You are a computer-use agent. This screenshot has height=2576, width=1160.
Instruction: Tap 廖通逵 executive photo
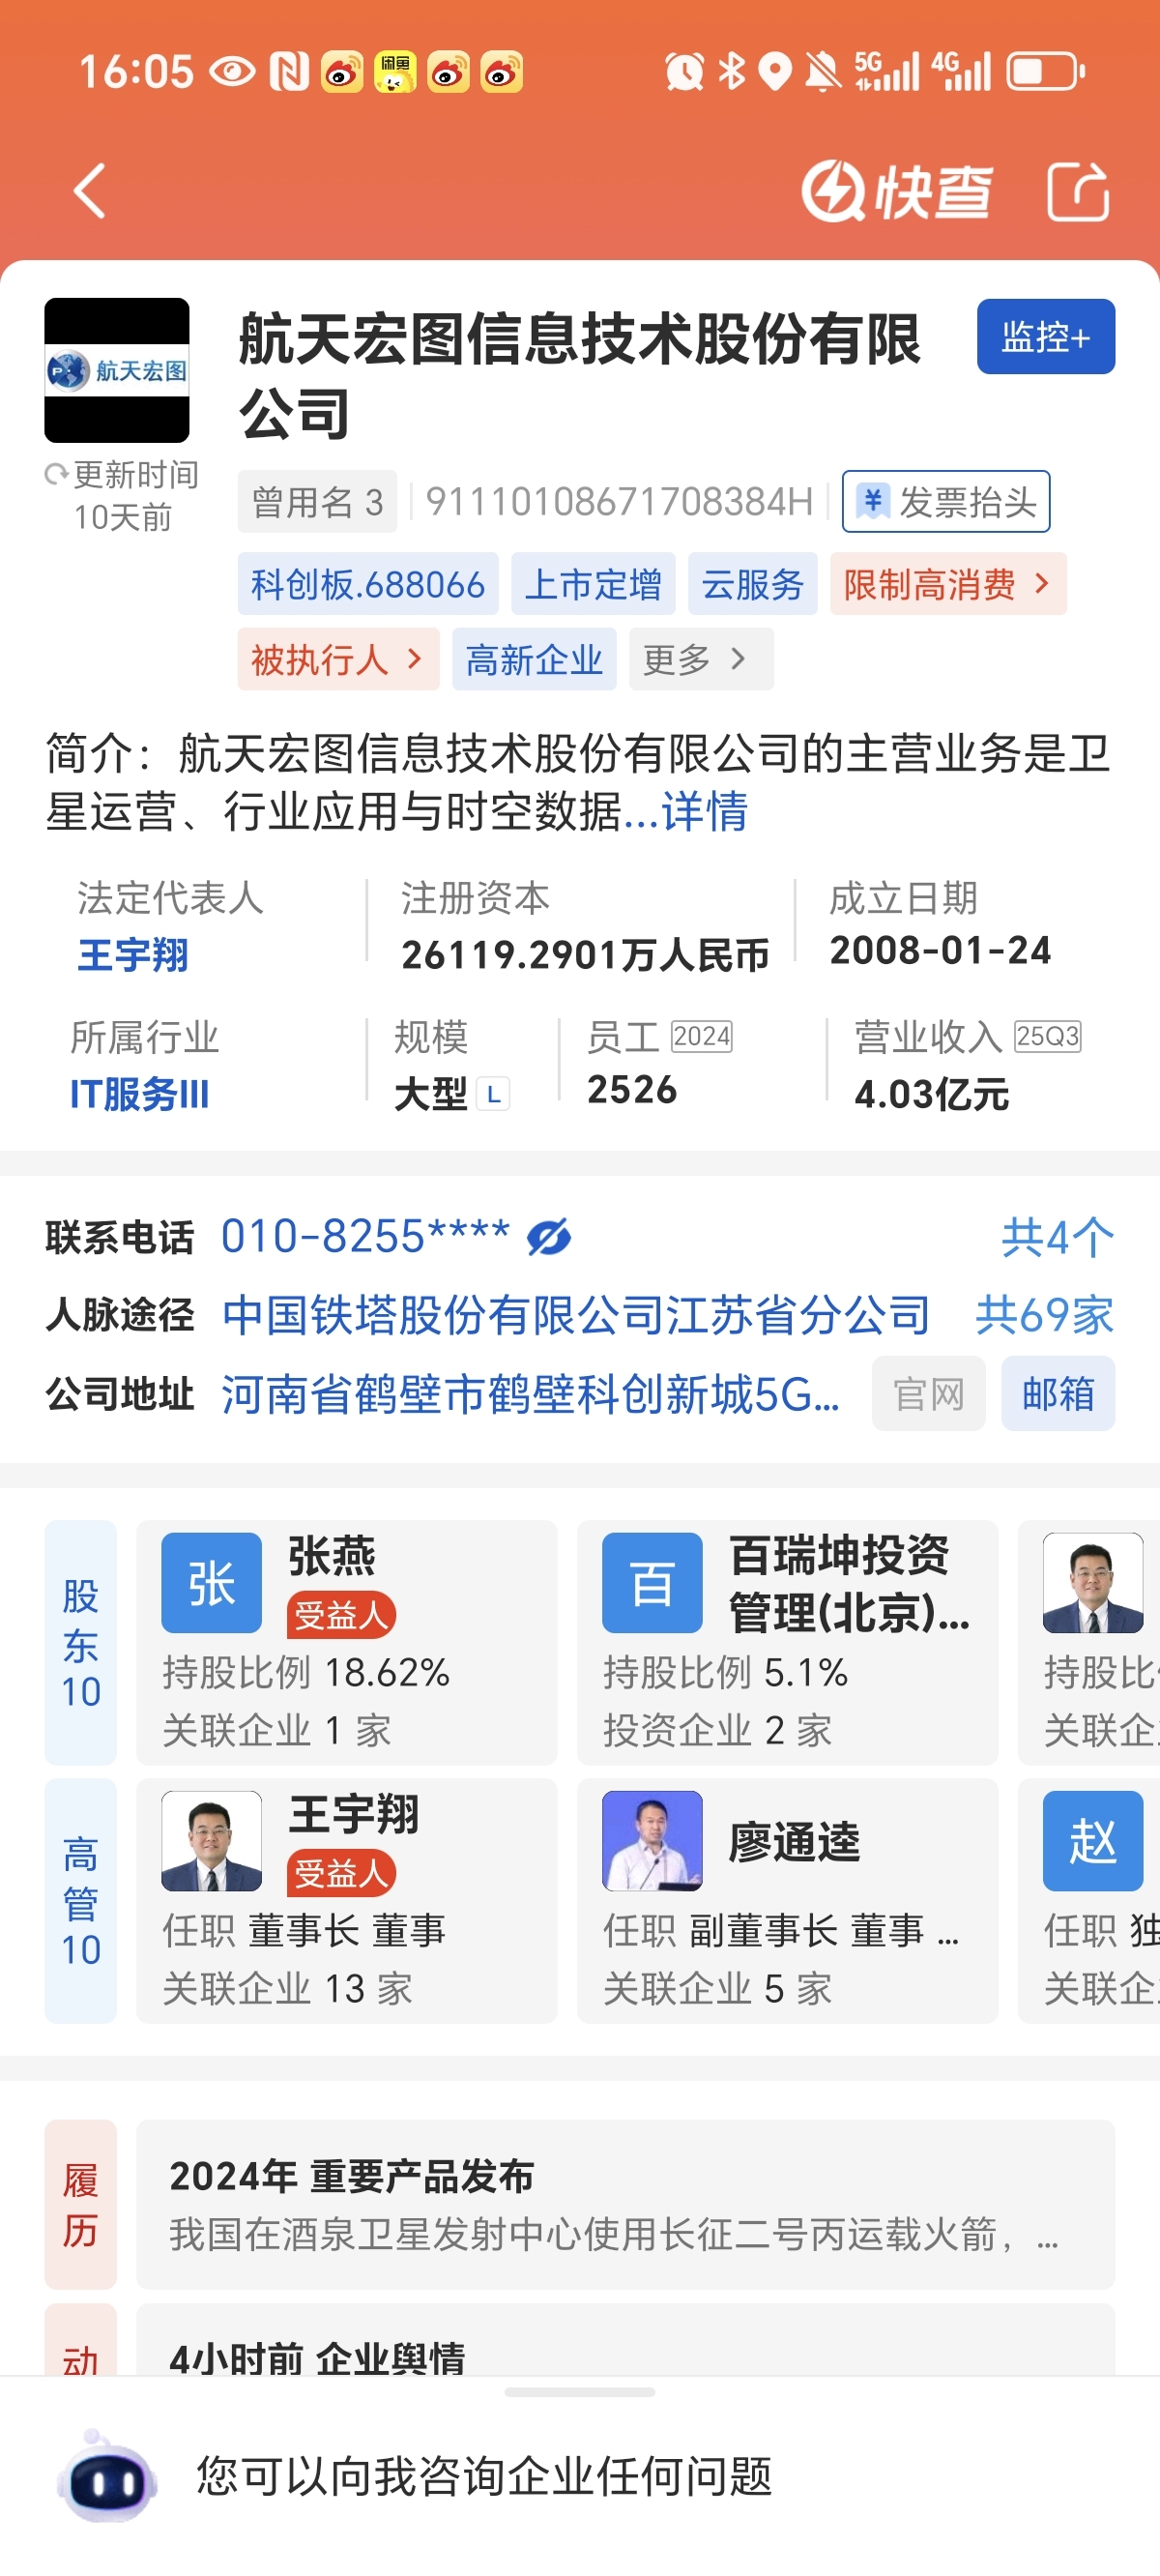pos(652,1841)
